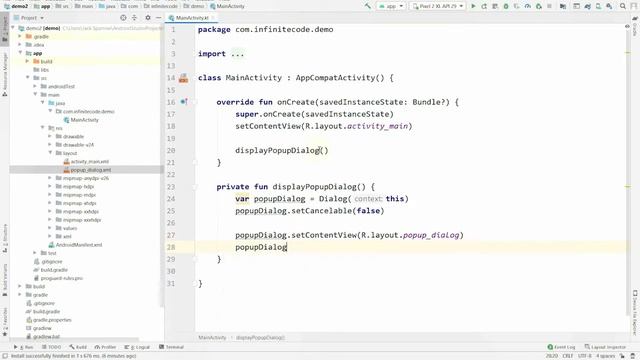Viewport: 640px width, 360px height.
Task: Open the Terminal tool window
Action: click(171, 347)
